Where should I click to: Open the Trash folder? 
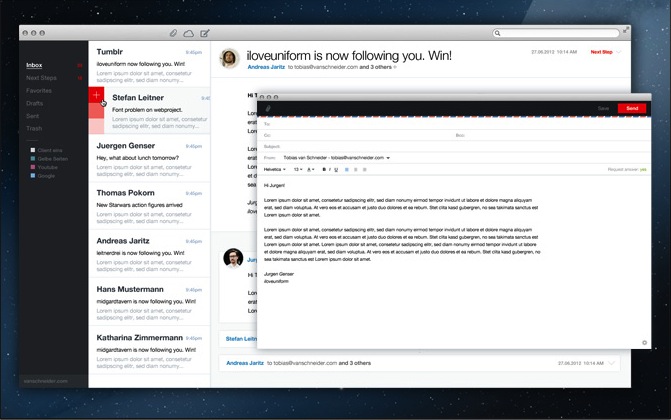coord(34,128)
